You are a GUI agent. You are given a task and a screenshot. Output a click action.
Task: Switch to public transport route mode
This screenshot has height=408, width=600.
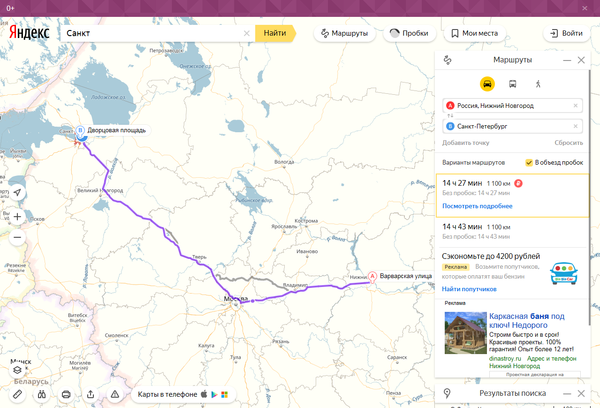[512, 84]
